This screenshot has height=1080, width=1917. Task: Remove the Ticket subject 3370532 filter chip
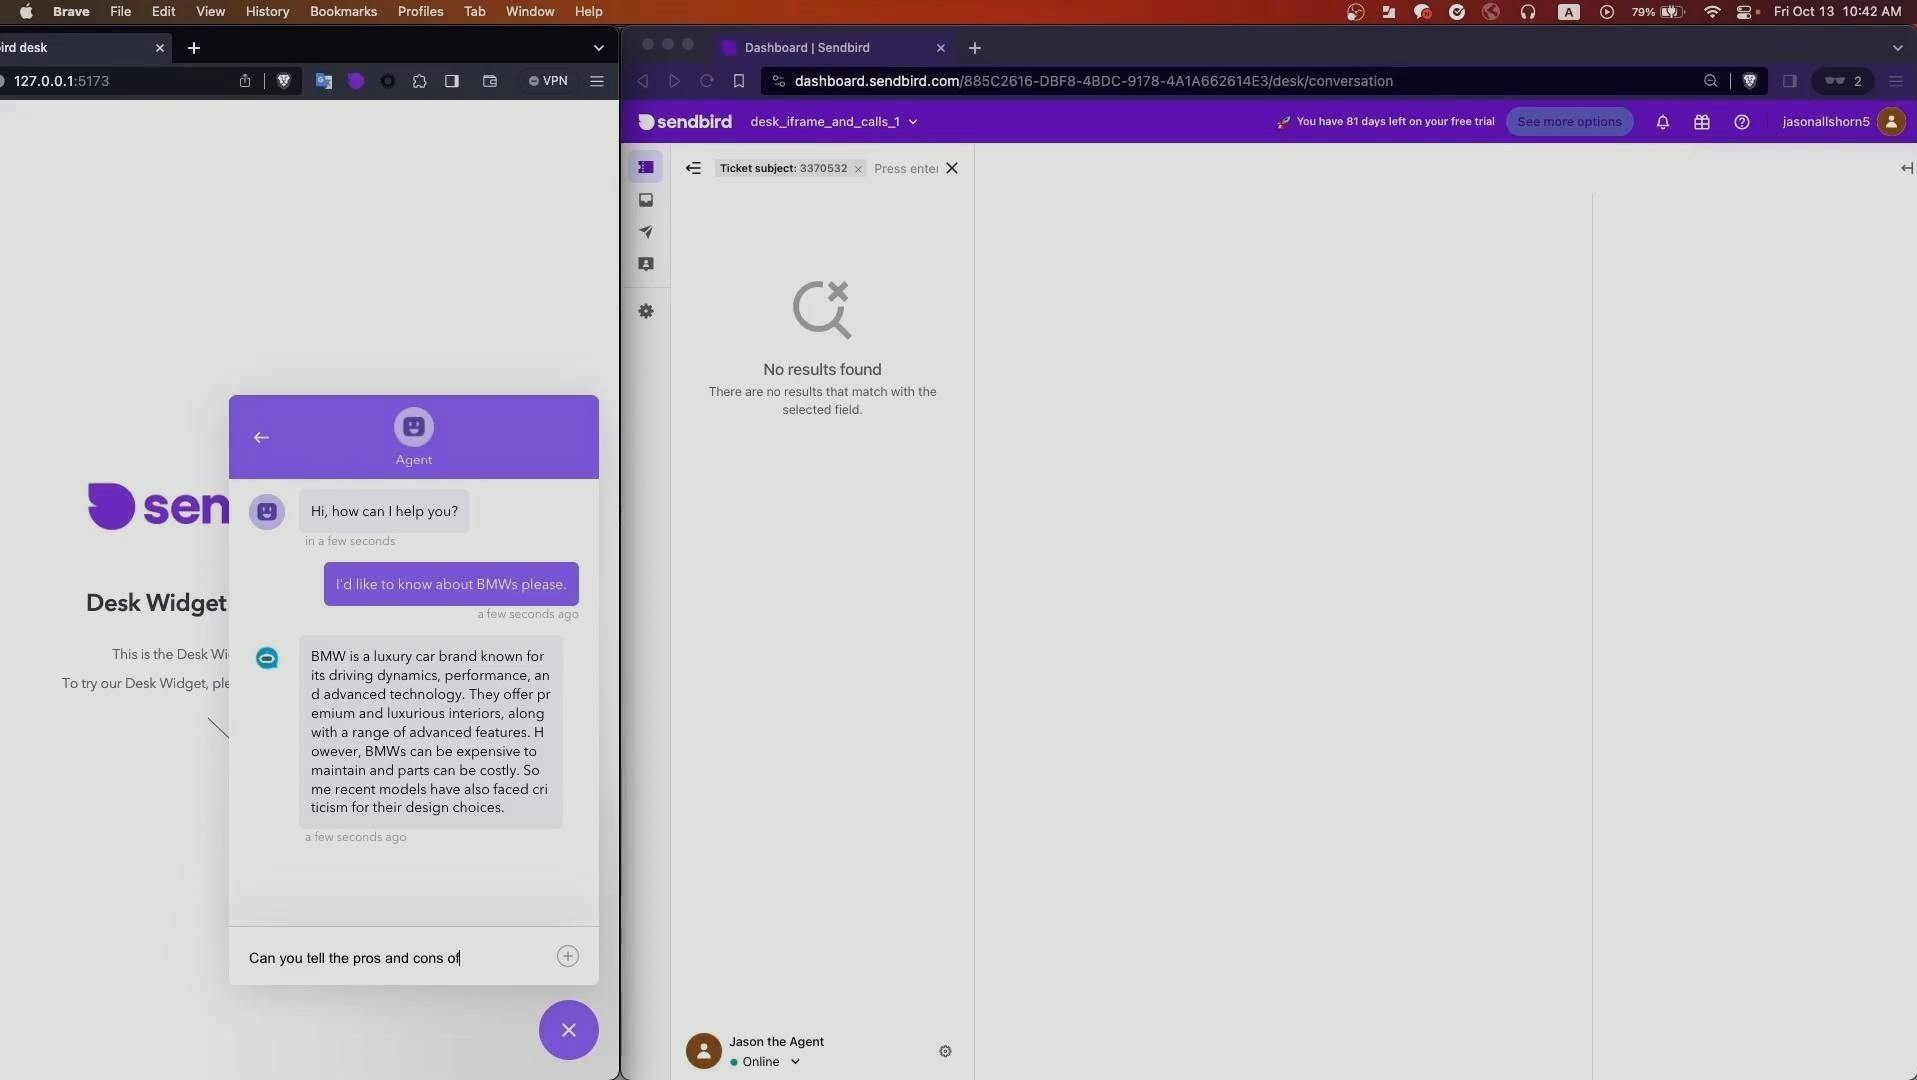(x=858, y=169)
